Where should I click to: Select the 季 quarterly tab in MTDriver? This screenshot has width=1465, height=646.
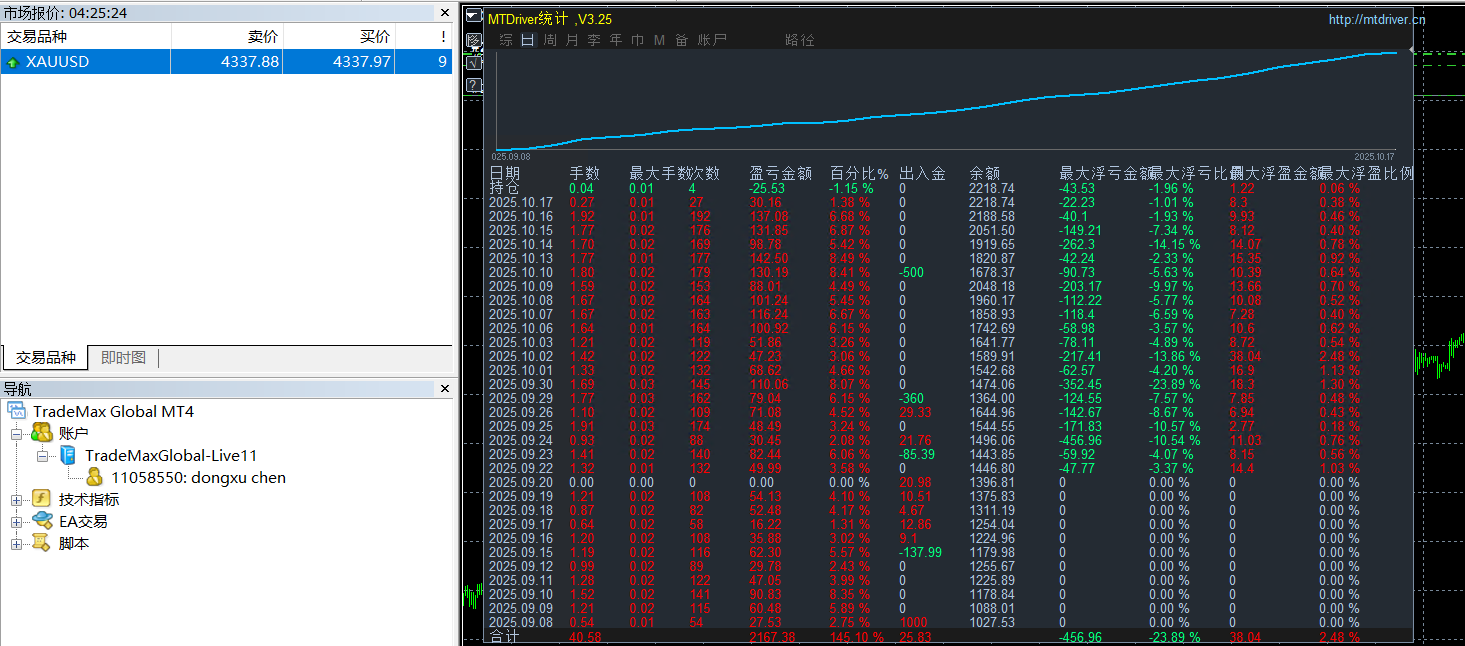click(x=594, y=40)
